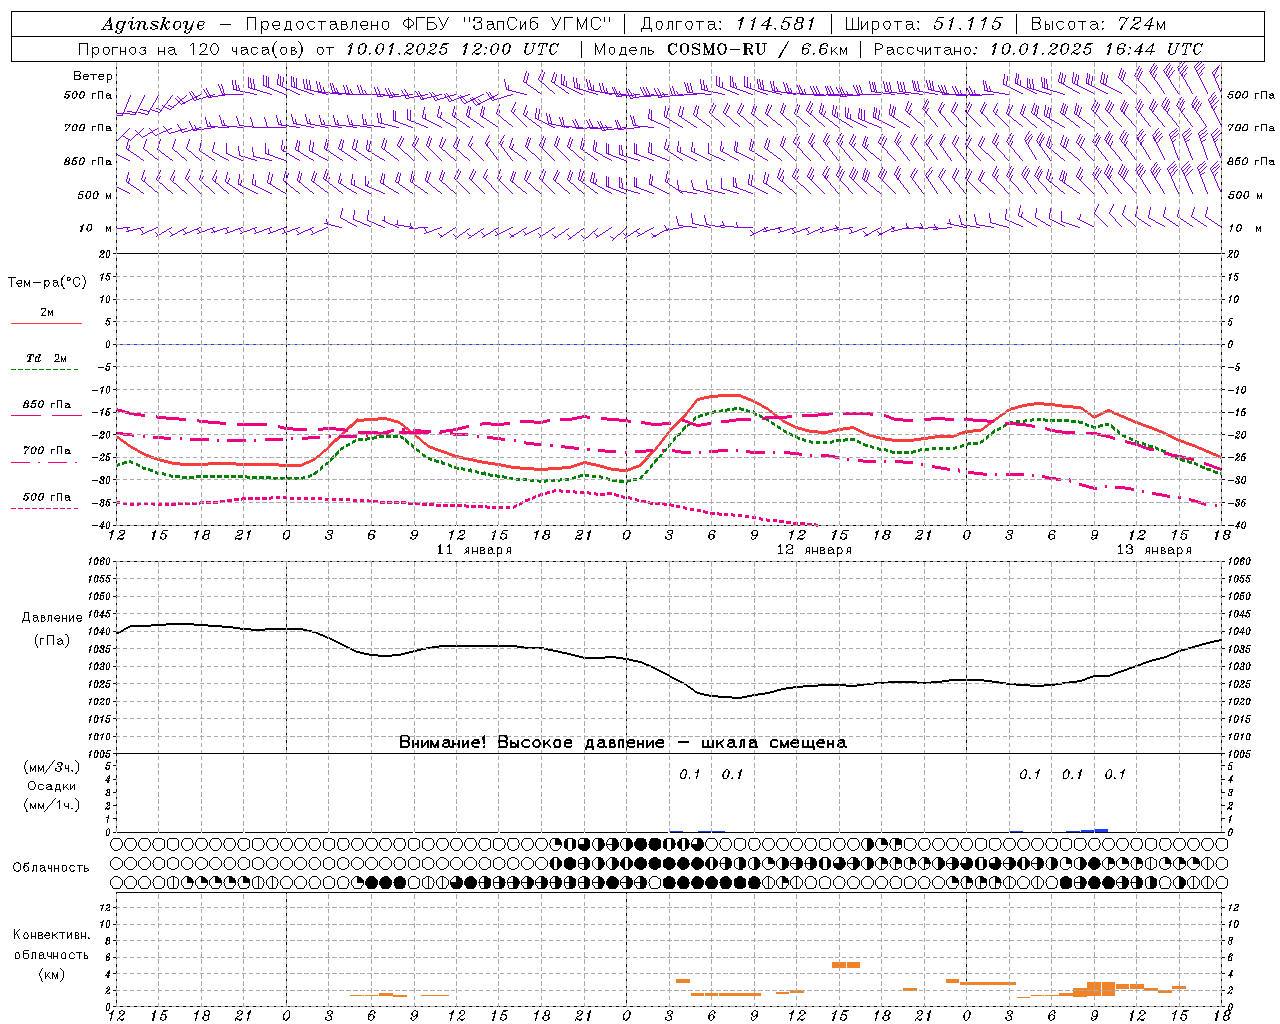Select the forecast start '10.01.2025 12:00 UTC'
Viewport: 1280px width, 1024px height.
[452, 49]
